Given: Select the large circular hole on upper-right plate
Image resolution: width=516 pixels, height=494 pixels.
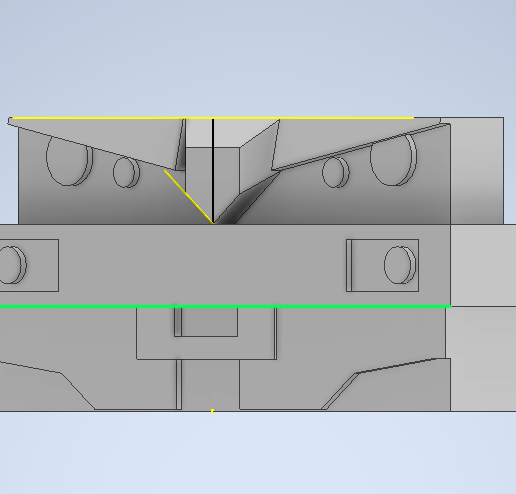Looking at the screenshot, I should click(393, 160).
